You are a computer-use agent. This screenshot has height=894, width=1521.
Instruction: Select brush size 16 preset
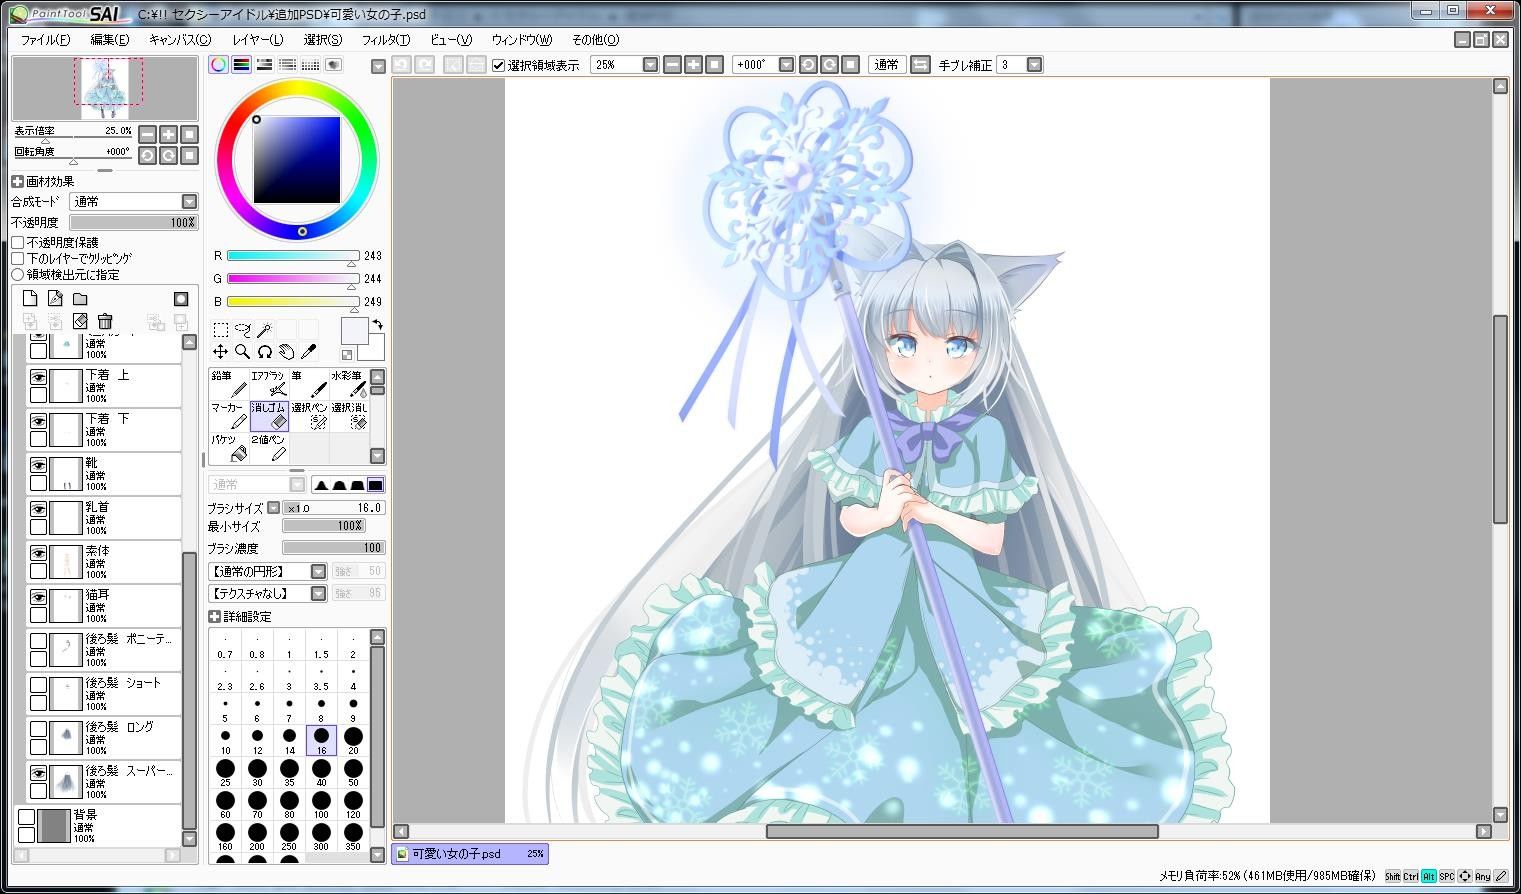[x=321, y=740]
